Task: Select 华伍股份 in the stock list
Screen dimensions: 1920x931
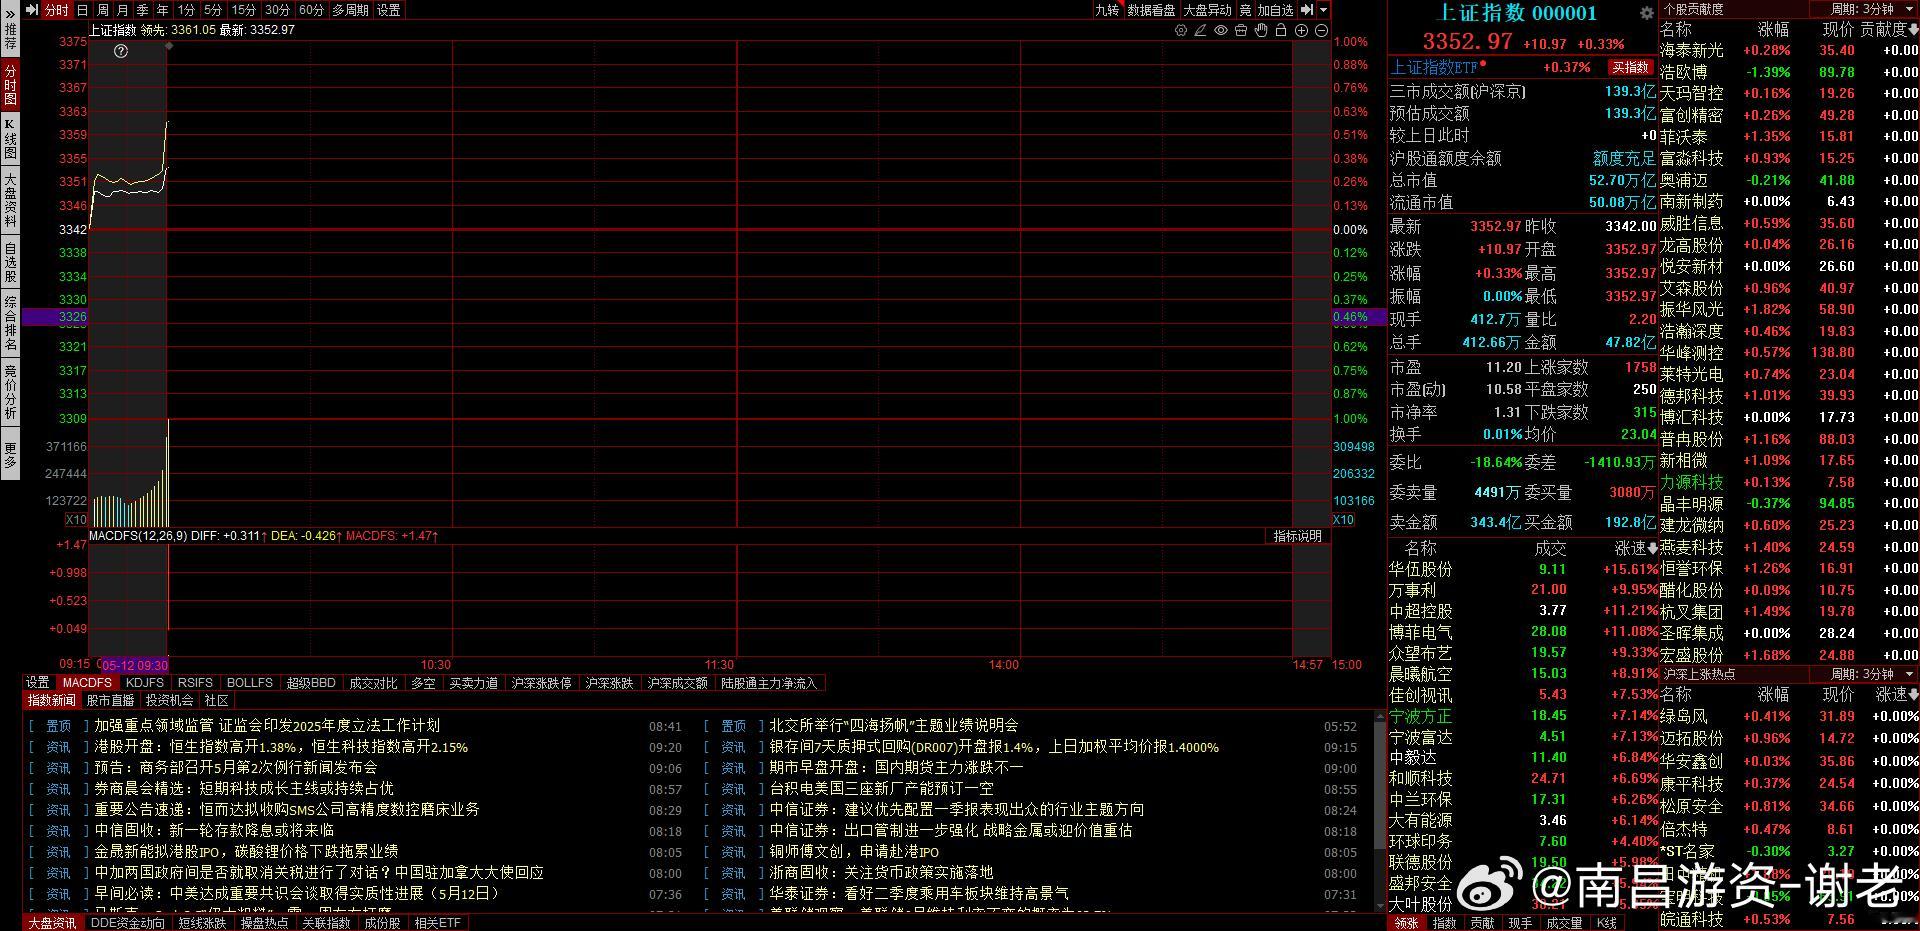Action: point(1523,569)
